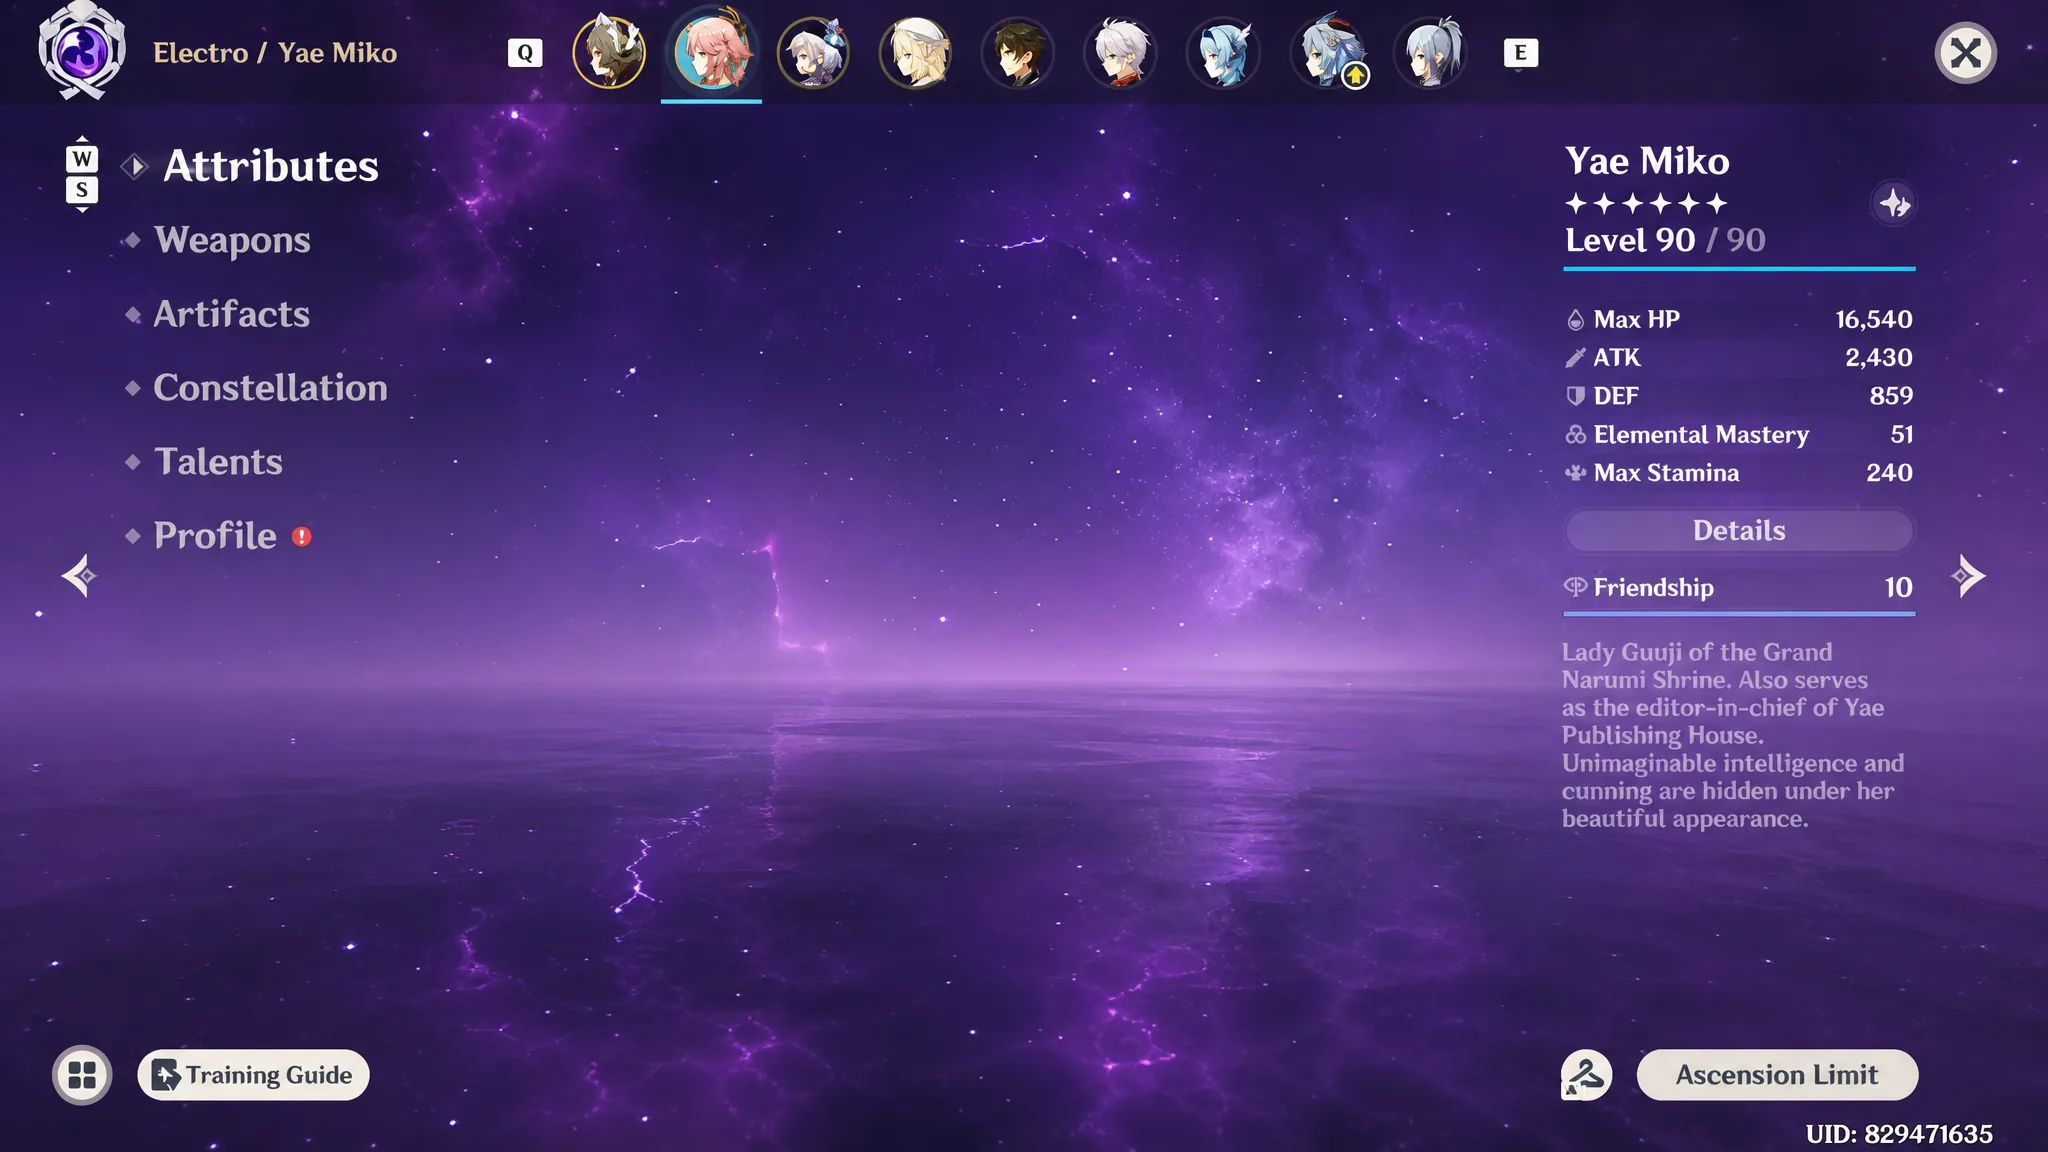Select the brown-haired white-eared character portrait
Screen dimensions: 2048x1152
[x=609, y=52]
